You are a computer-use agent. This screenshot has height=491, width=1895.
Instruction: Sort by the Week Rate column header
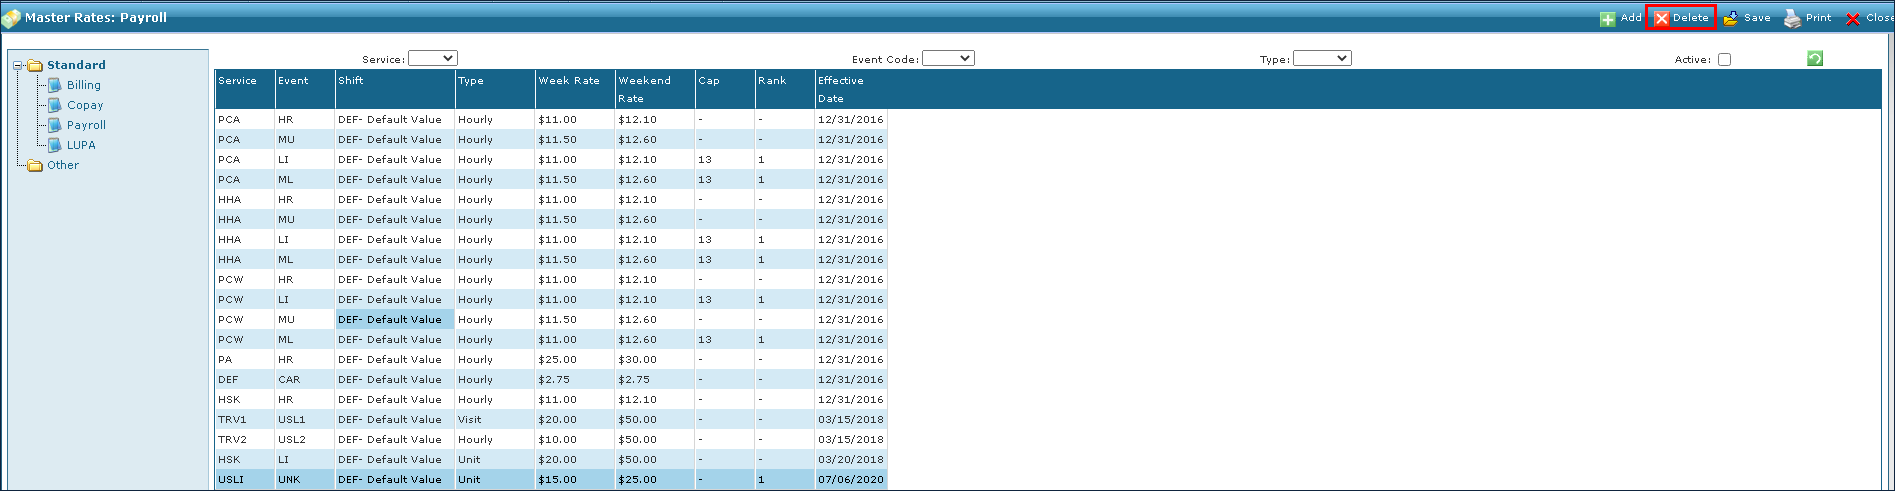coord(569,81)
